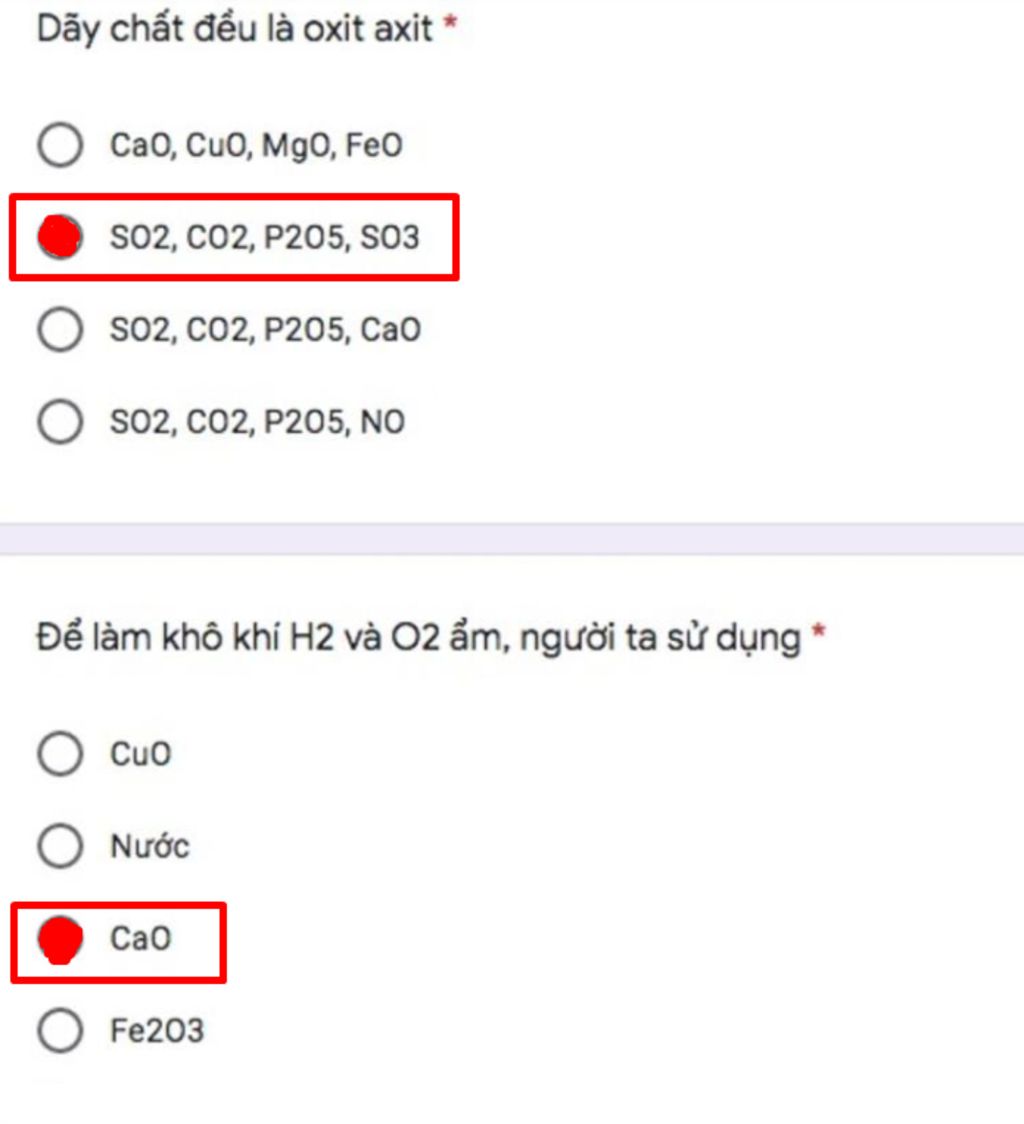Click the answer text 'SO2, CO2, P2O5, SO3'
1024x1124 pixels.
(265, 238)
